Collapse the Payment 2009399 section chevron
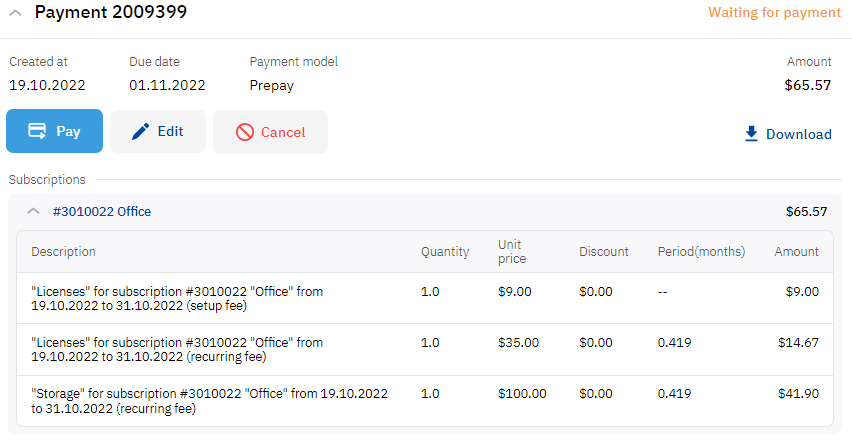852x440 pixels. pyautogui.click(x=16, y=12)
